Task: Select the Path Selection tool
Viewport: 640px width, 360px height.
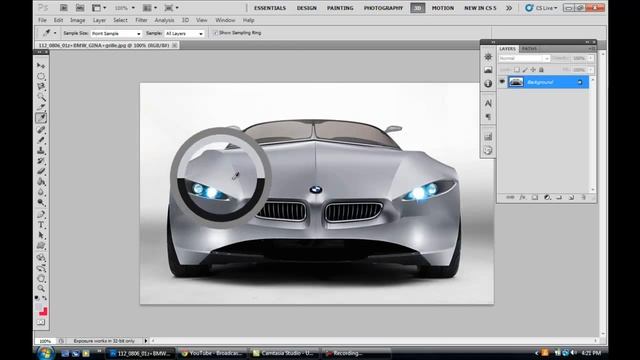Action: pos(41,236)
